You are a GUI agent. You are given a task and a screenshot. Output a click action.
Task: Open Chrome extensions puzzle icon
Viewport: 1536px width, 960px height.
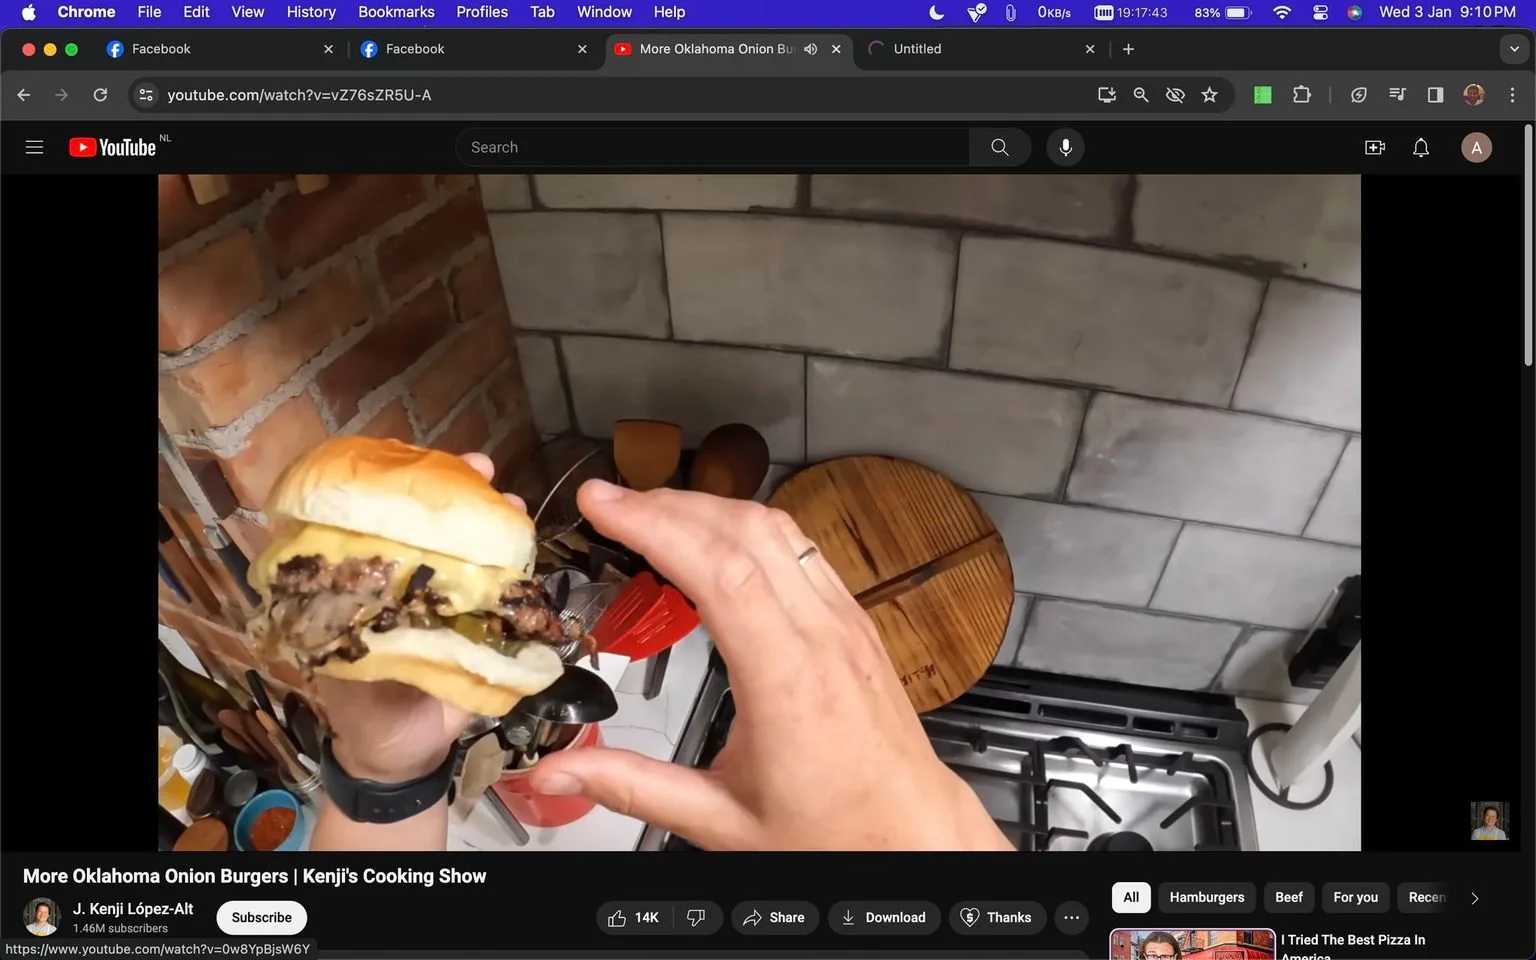[1301, 95]
